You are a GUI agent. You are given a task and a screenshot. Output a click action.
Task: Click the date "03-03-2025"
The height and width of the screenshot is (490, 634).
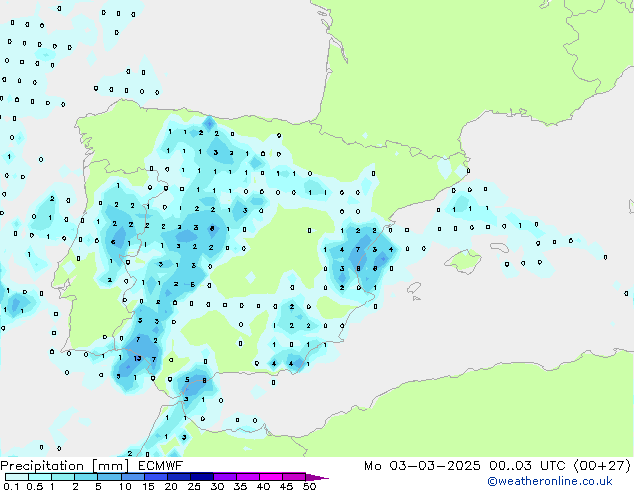coord(435,466)
